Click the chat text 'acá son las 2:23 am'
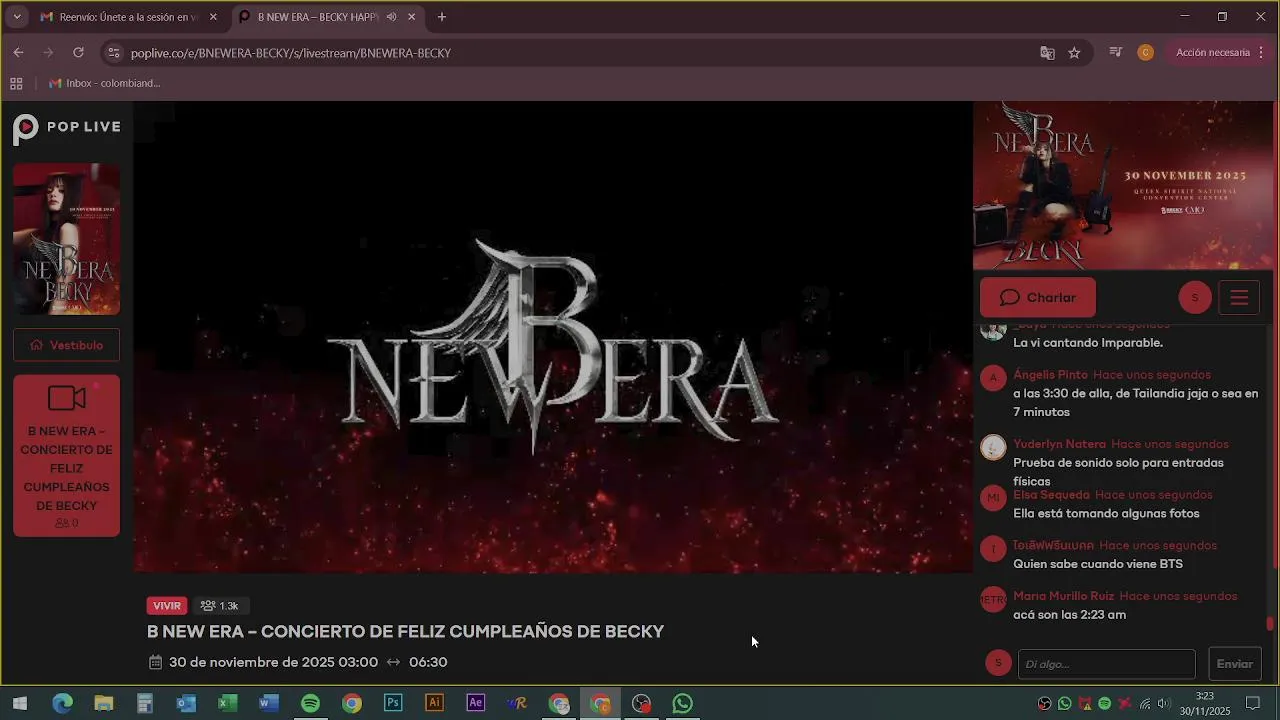This screenshot has height=720, width=1280. [1069, 615]
